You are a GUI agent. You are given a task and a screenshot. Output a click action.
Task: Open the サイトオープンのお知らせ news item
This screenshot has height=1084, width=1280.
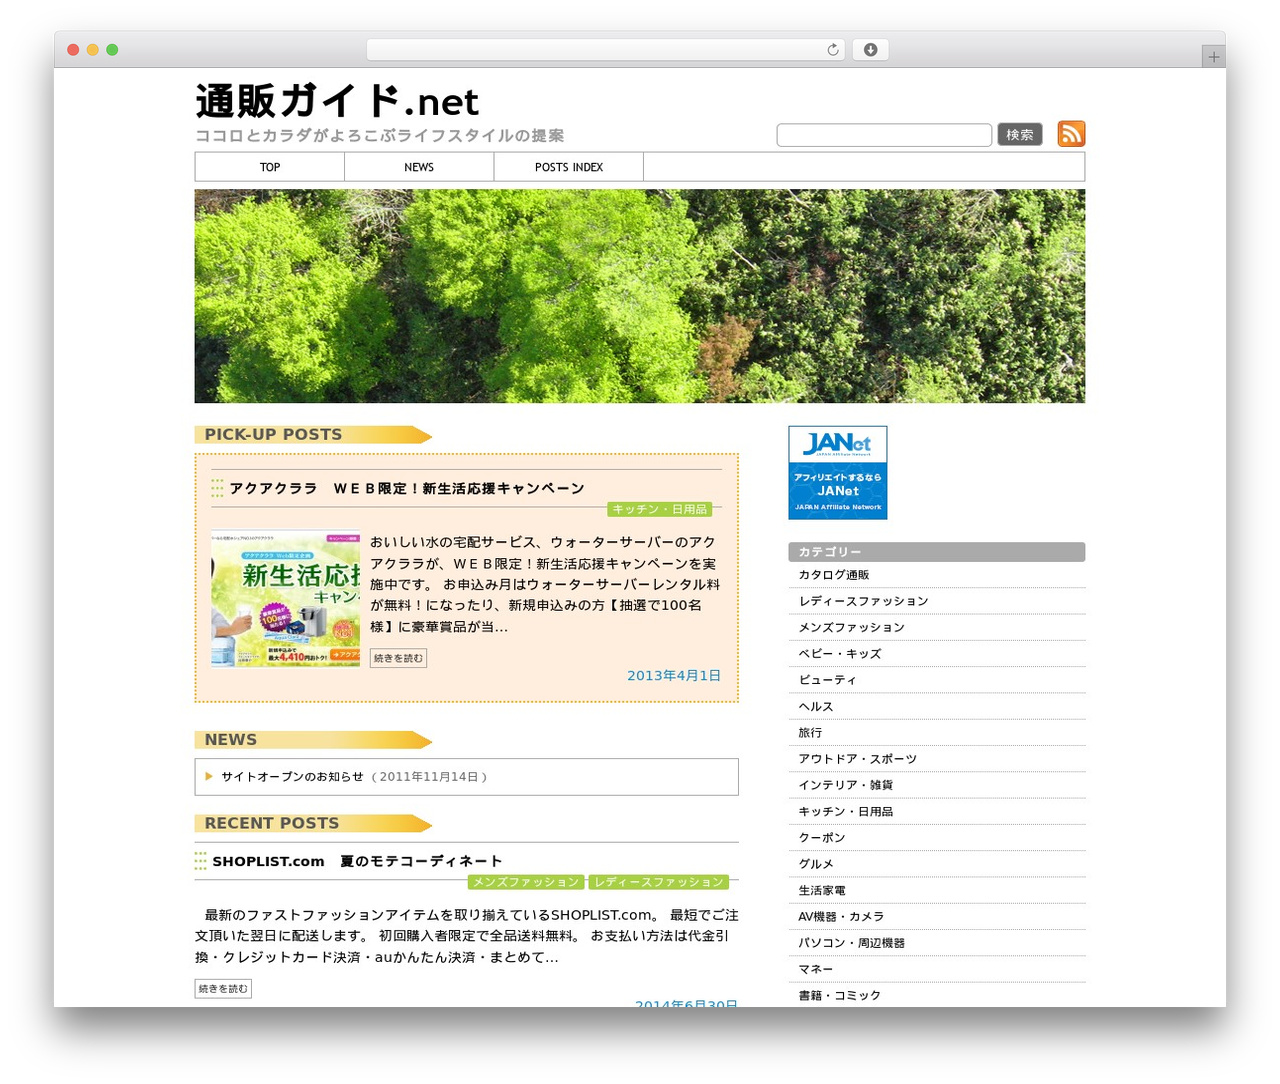coord(292,777)
